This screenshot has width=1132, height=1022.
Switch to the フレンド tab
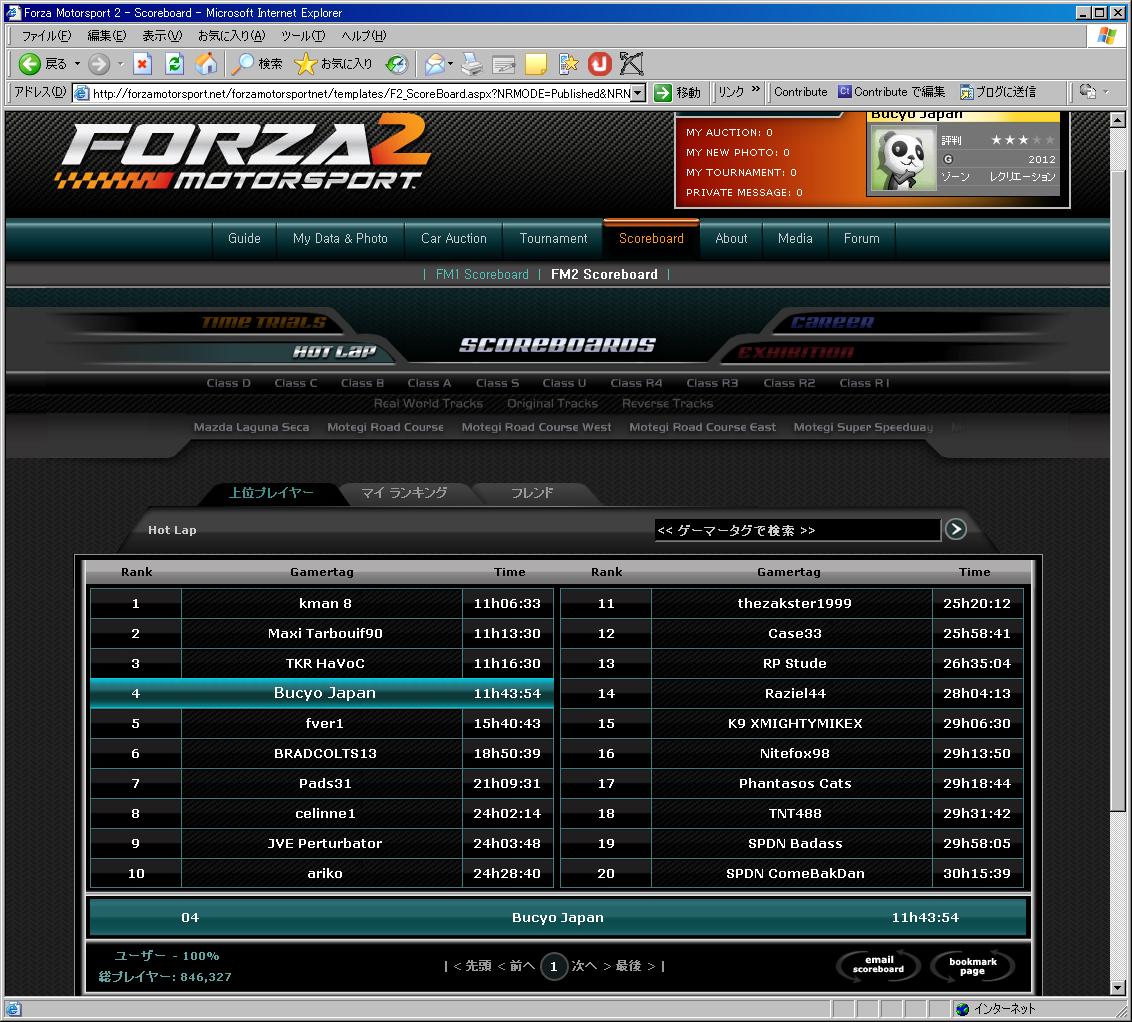click(x=532, y=493)
